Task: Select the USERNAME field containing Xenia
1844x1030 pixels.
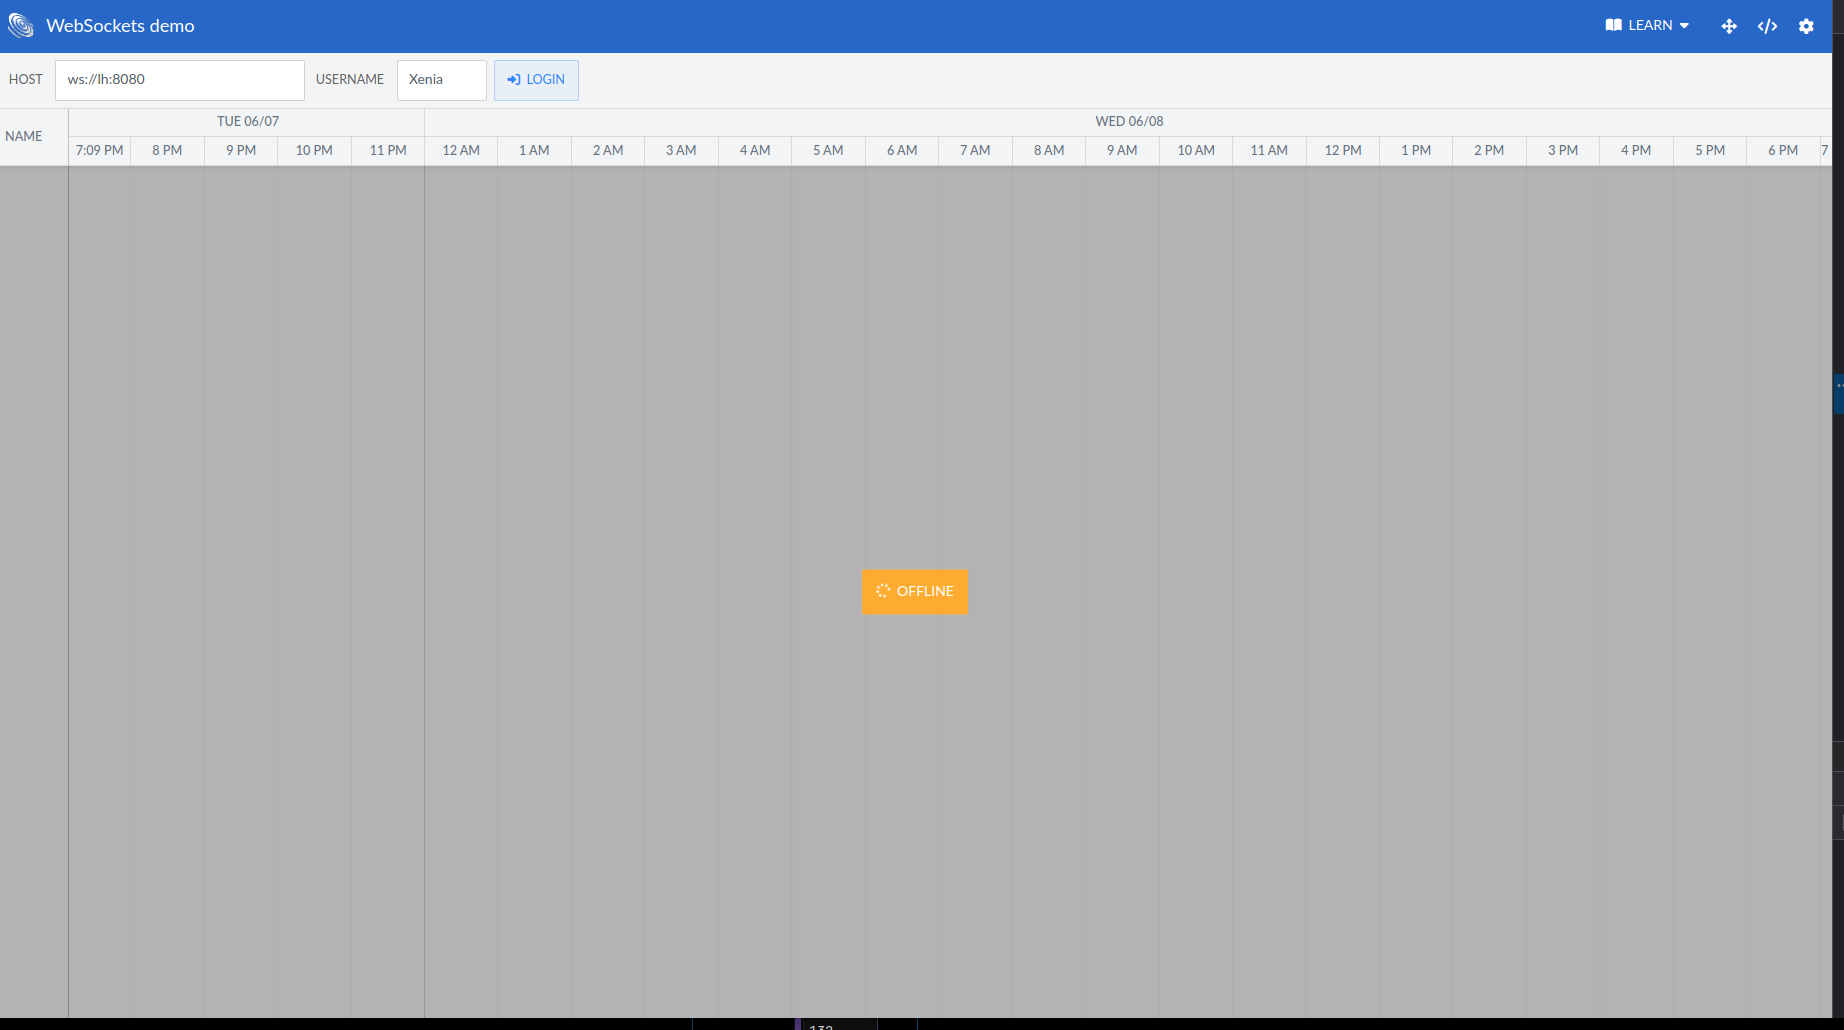Action: [441, 80]
